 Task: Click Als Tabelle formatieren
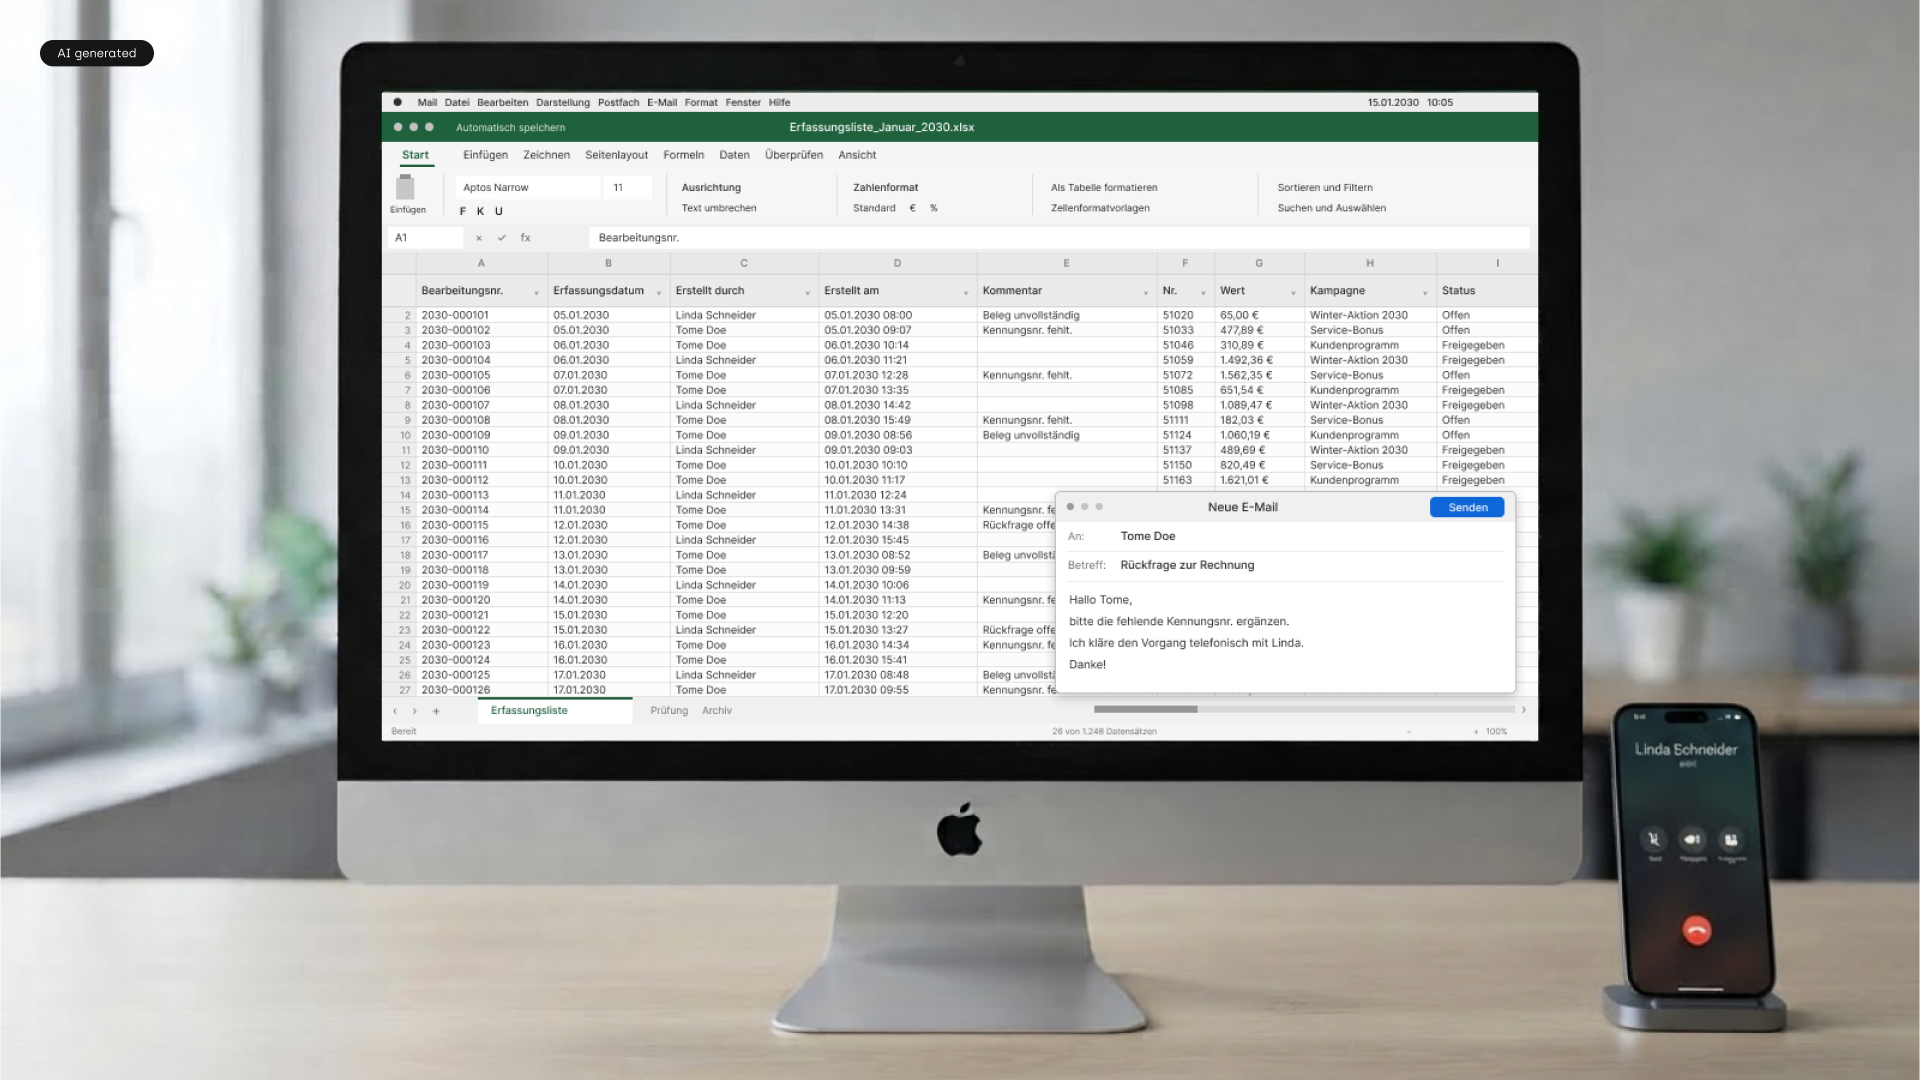click(1104, 187)
